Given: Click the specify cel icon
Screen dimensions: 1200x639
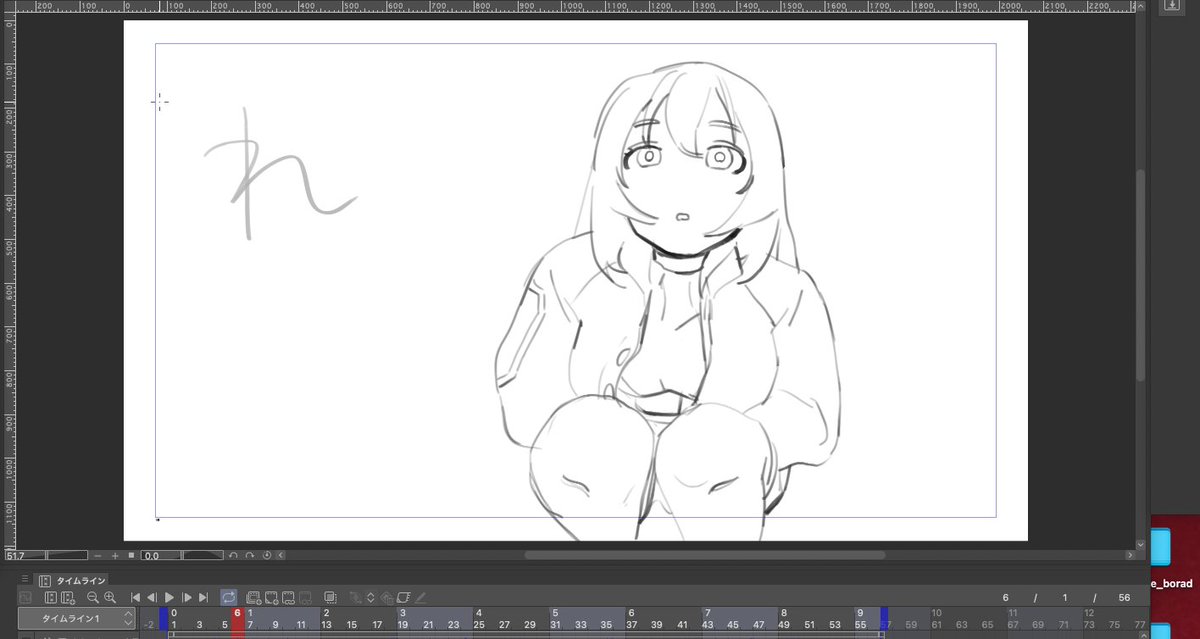Looking at the screenshot, I should pyautogui.click(x=290, y=597).
